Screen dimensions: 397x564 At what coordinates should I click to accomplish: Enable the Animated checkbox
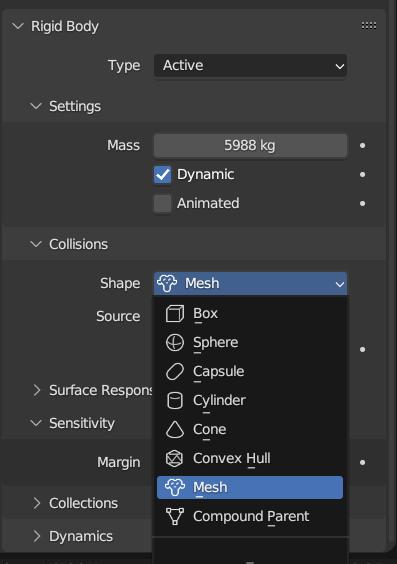point(163,204)
